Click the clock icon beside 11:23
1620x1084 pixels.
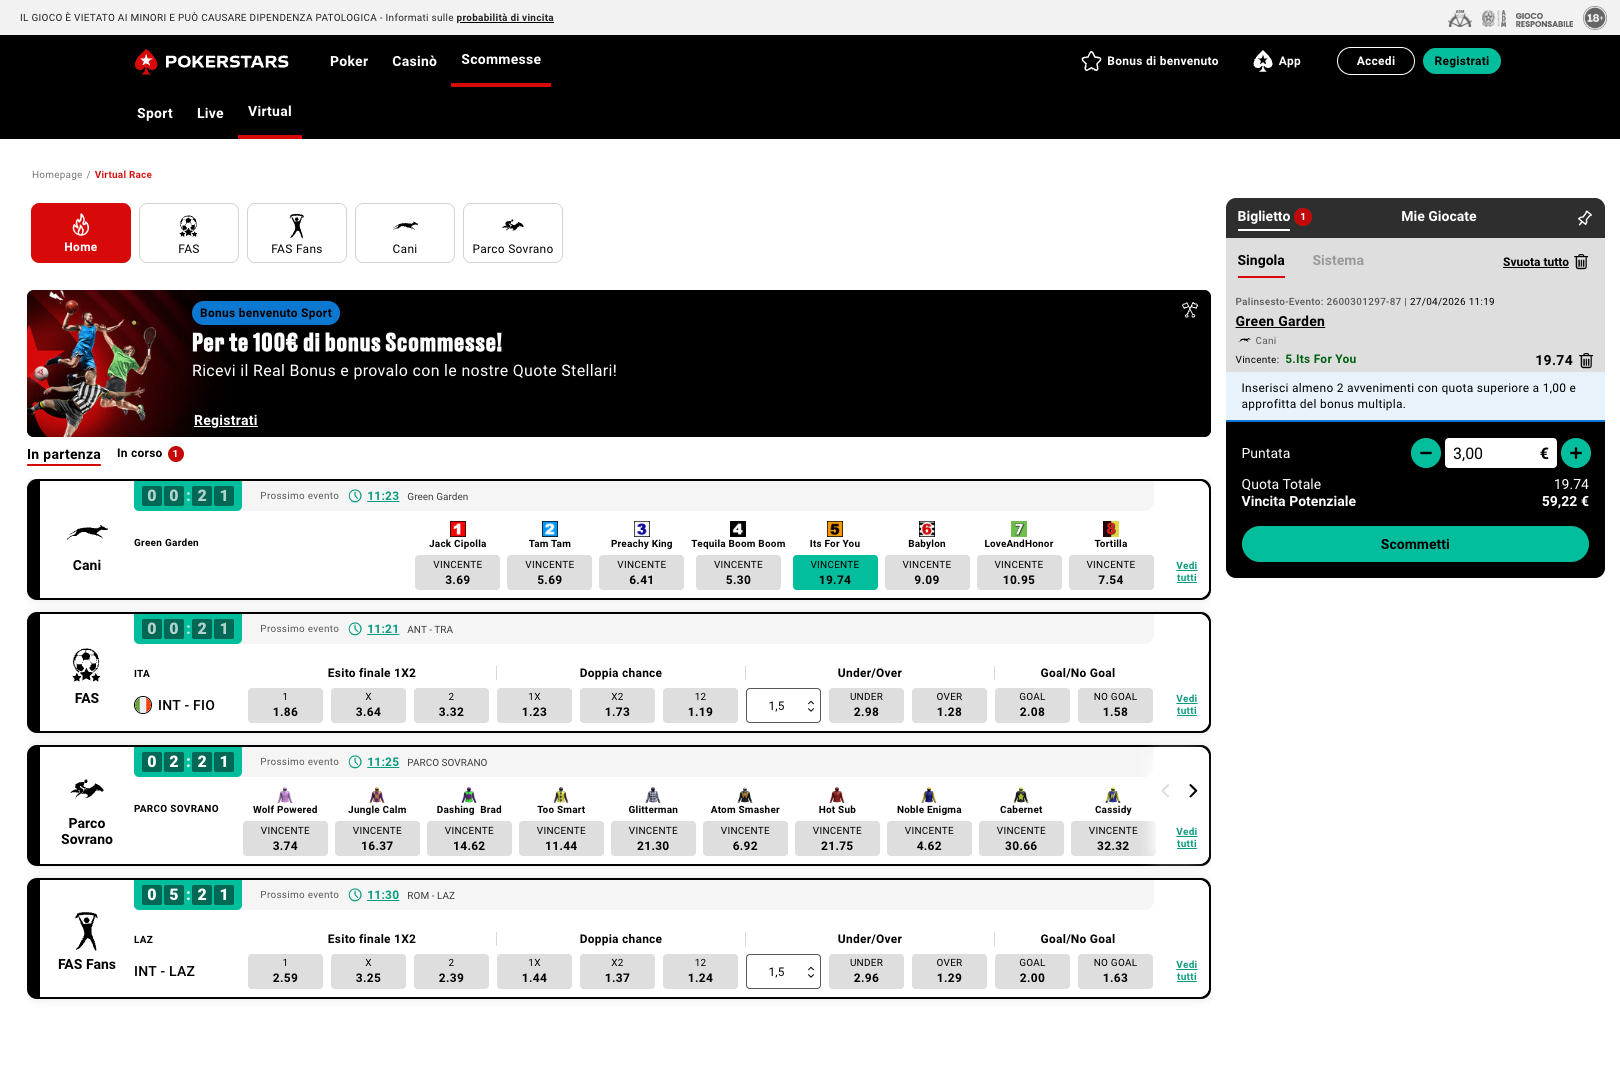(x=355, y=496)
